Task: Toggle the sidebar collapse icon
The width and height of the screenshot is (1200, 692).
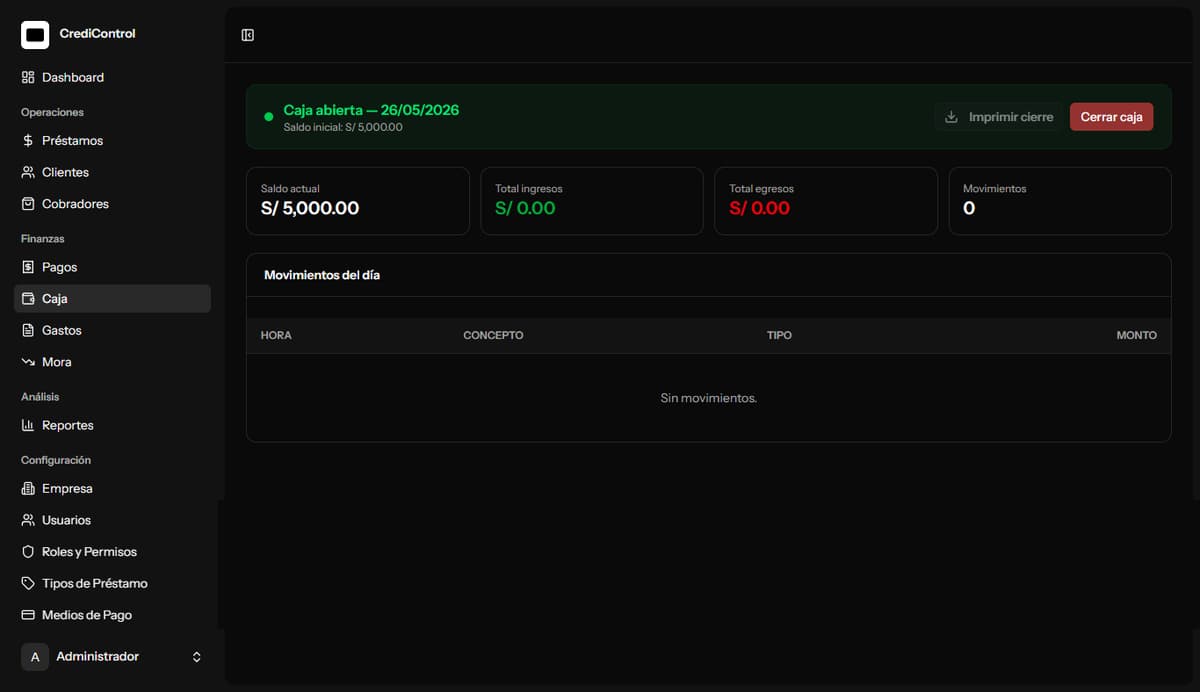Action: tap(248, 35)
